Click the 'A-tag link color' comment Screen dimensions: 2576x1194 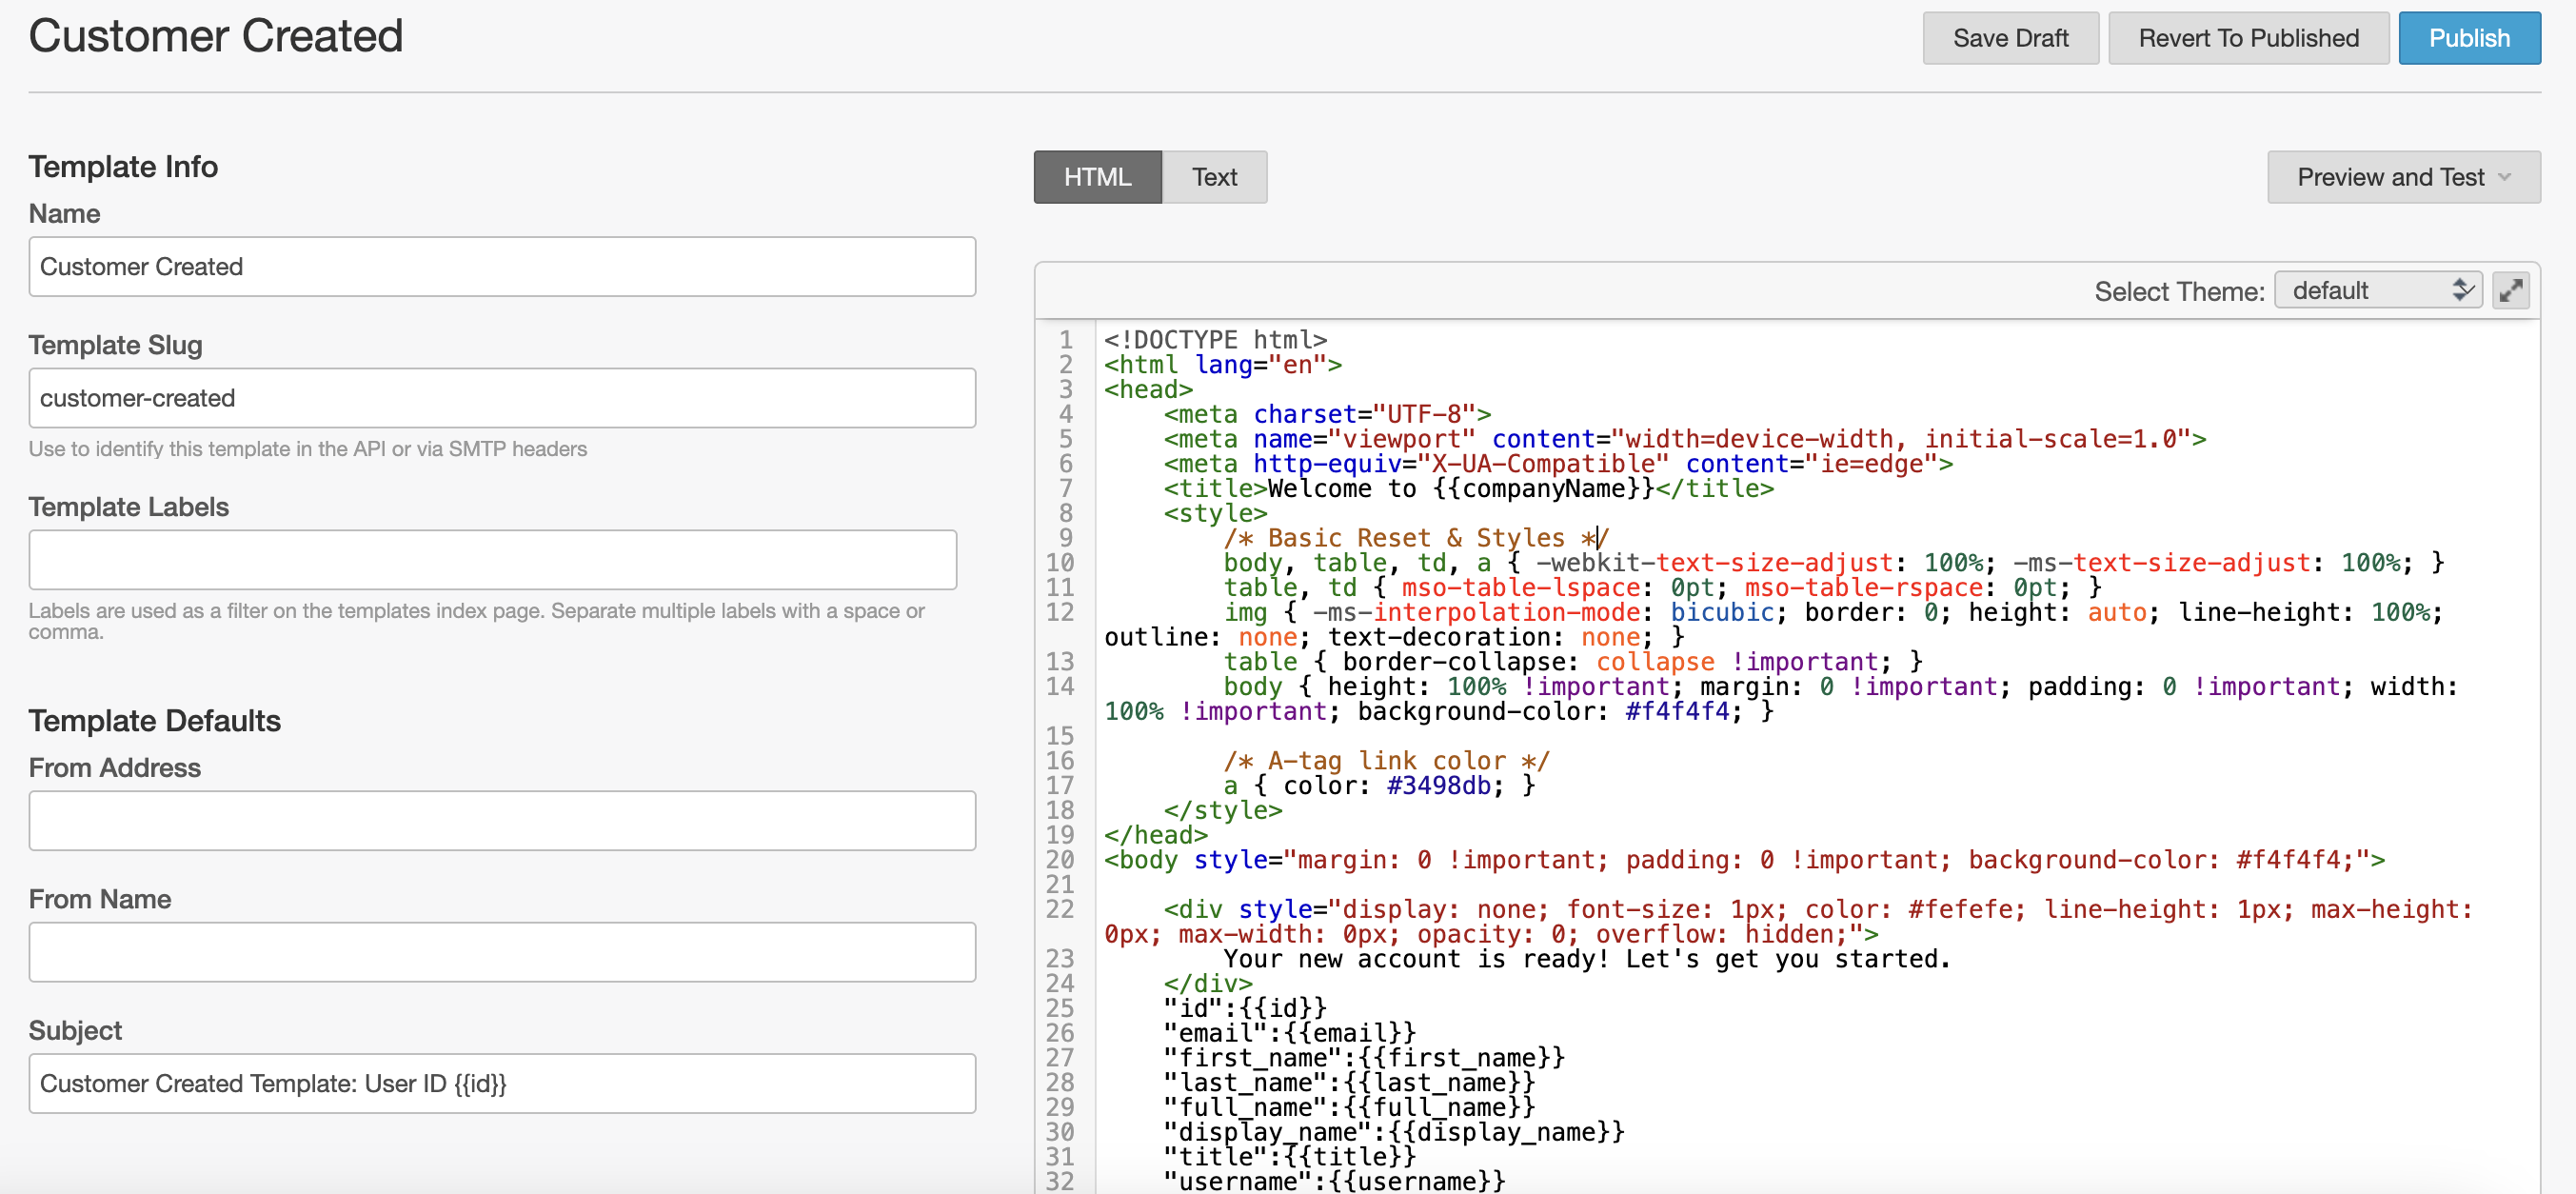[1386, 761]
